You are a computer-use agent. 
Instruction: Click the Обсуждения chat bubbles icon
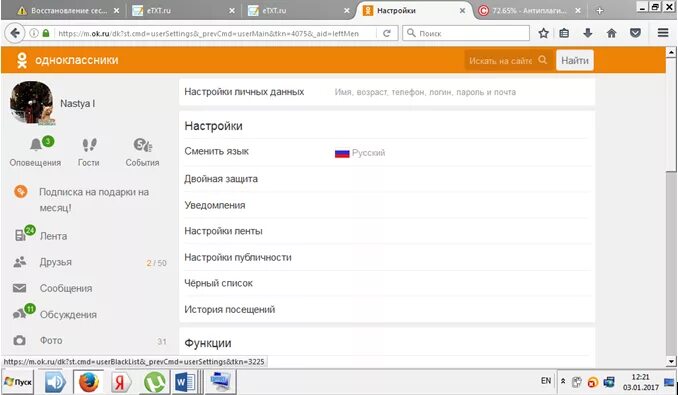pos(19,314)
